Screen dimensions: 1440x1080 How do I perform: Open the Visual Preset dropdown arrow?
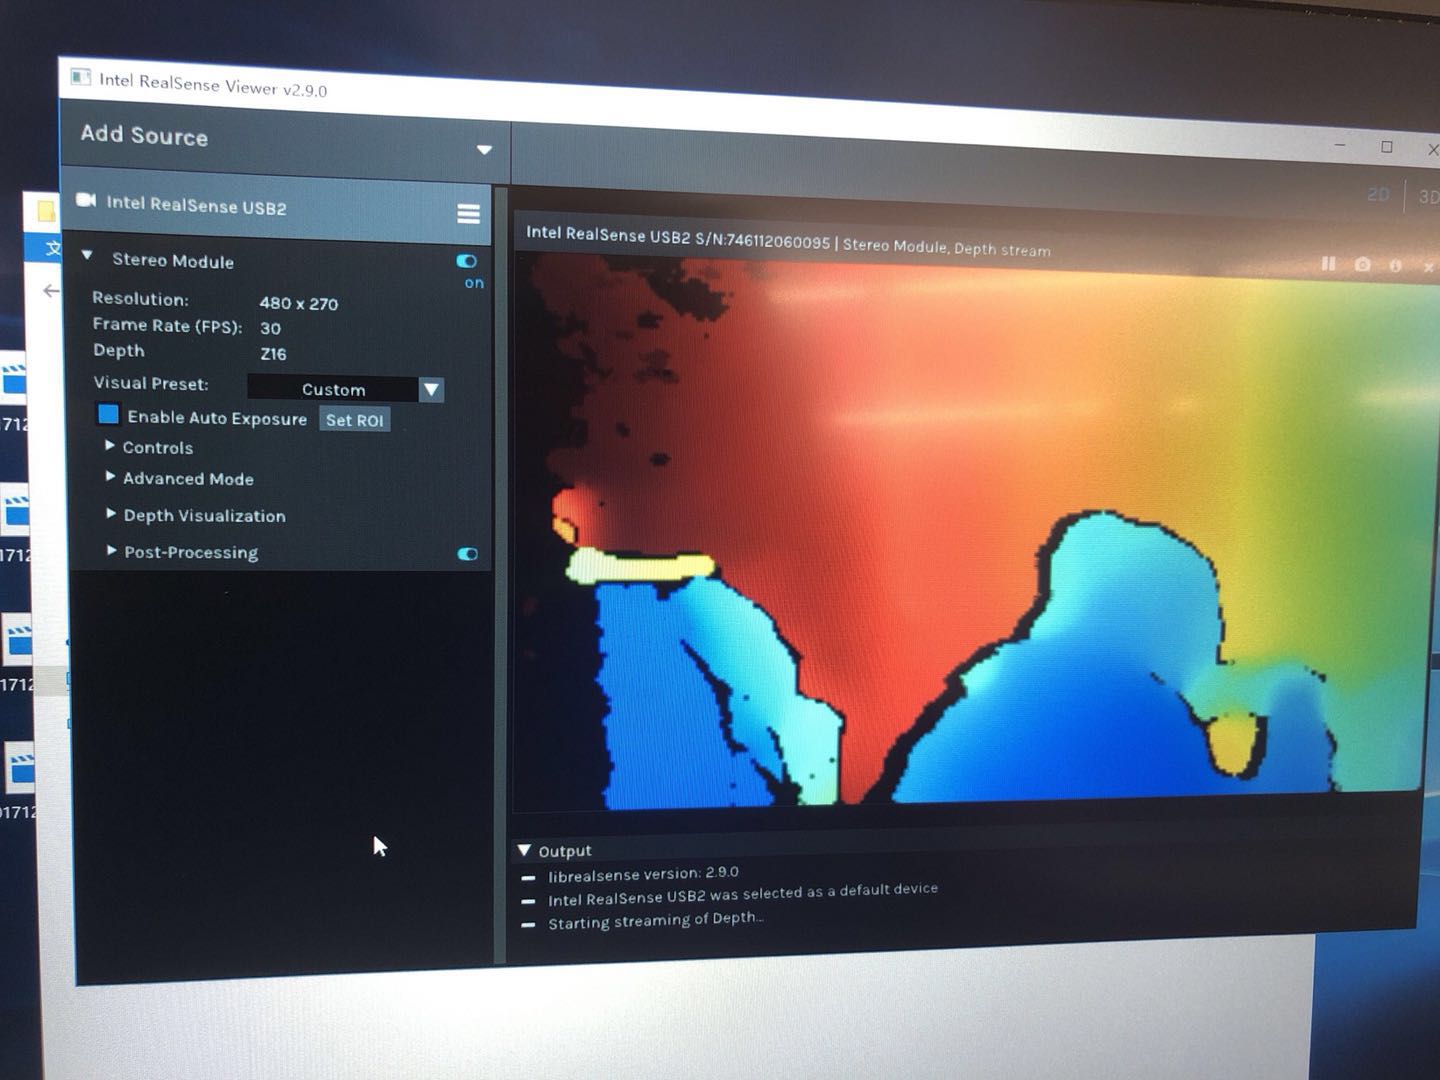[431, 389]
